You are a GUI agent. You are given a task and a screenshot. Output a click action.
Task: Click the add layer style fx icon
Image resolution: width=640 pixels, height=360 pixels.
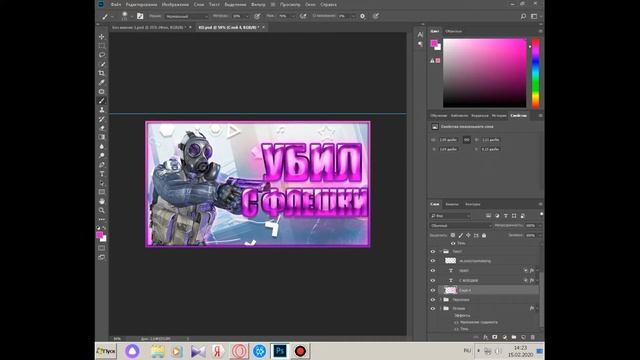coord(485,337)
